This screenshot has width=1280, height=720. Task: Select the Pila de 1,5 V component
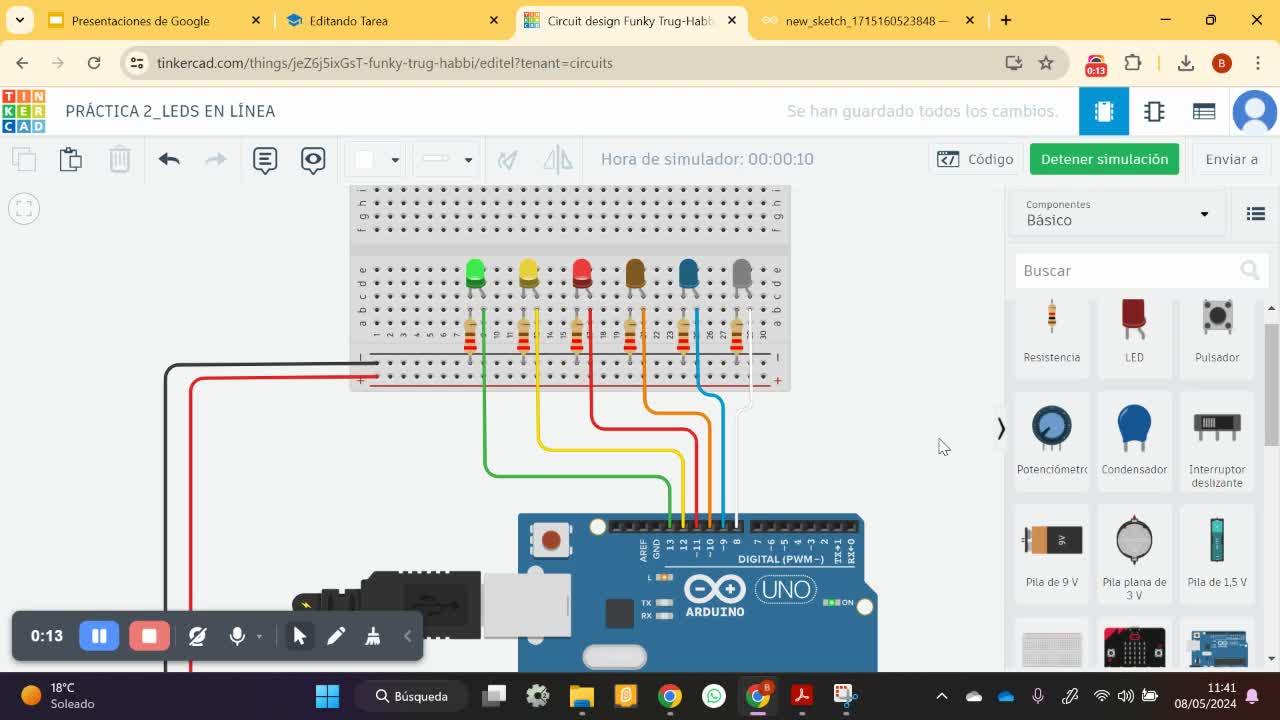point(1217,555)
